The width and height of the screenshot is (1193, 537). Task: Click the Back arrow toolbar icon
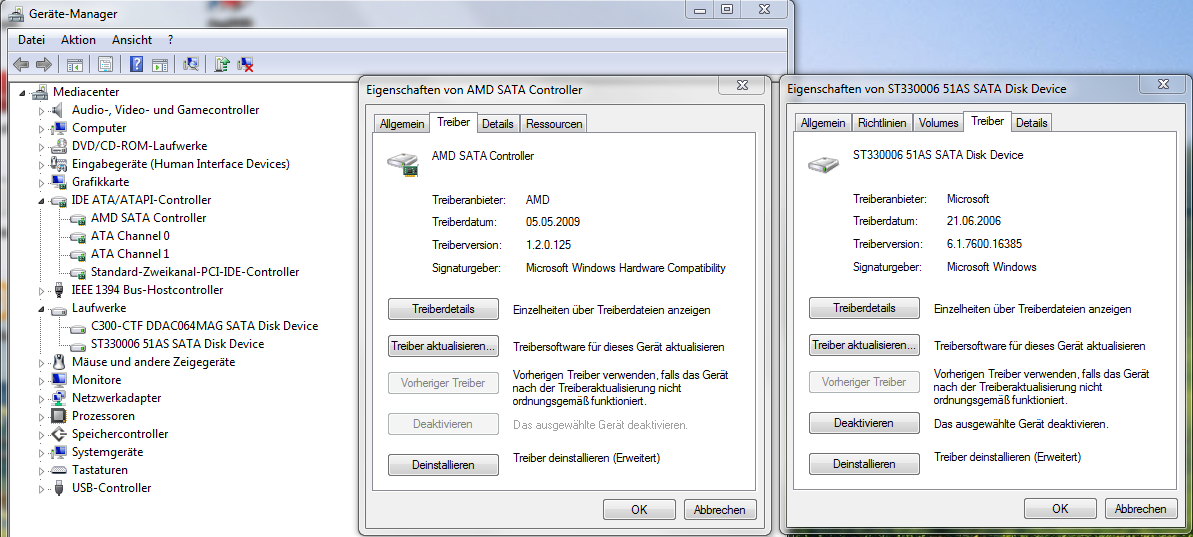(21, 65)
